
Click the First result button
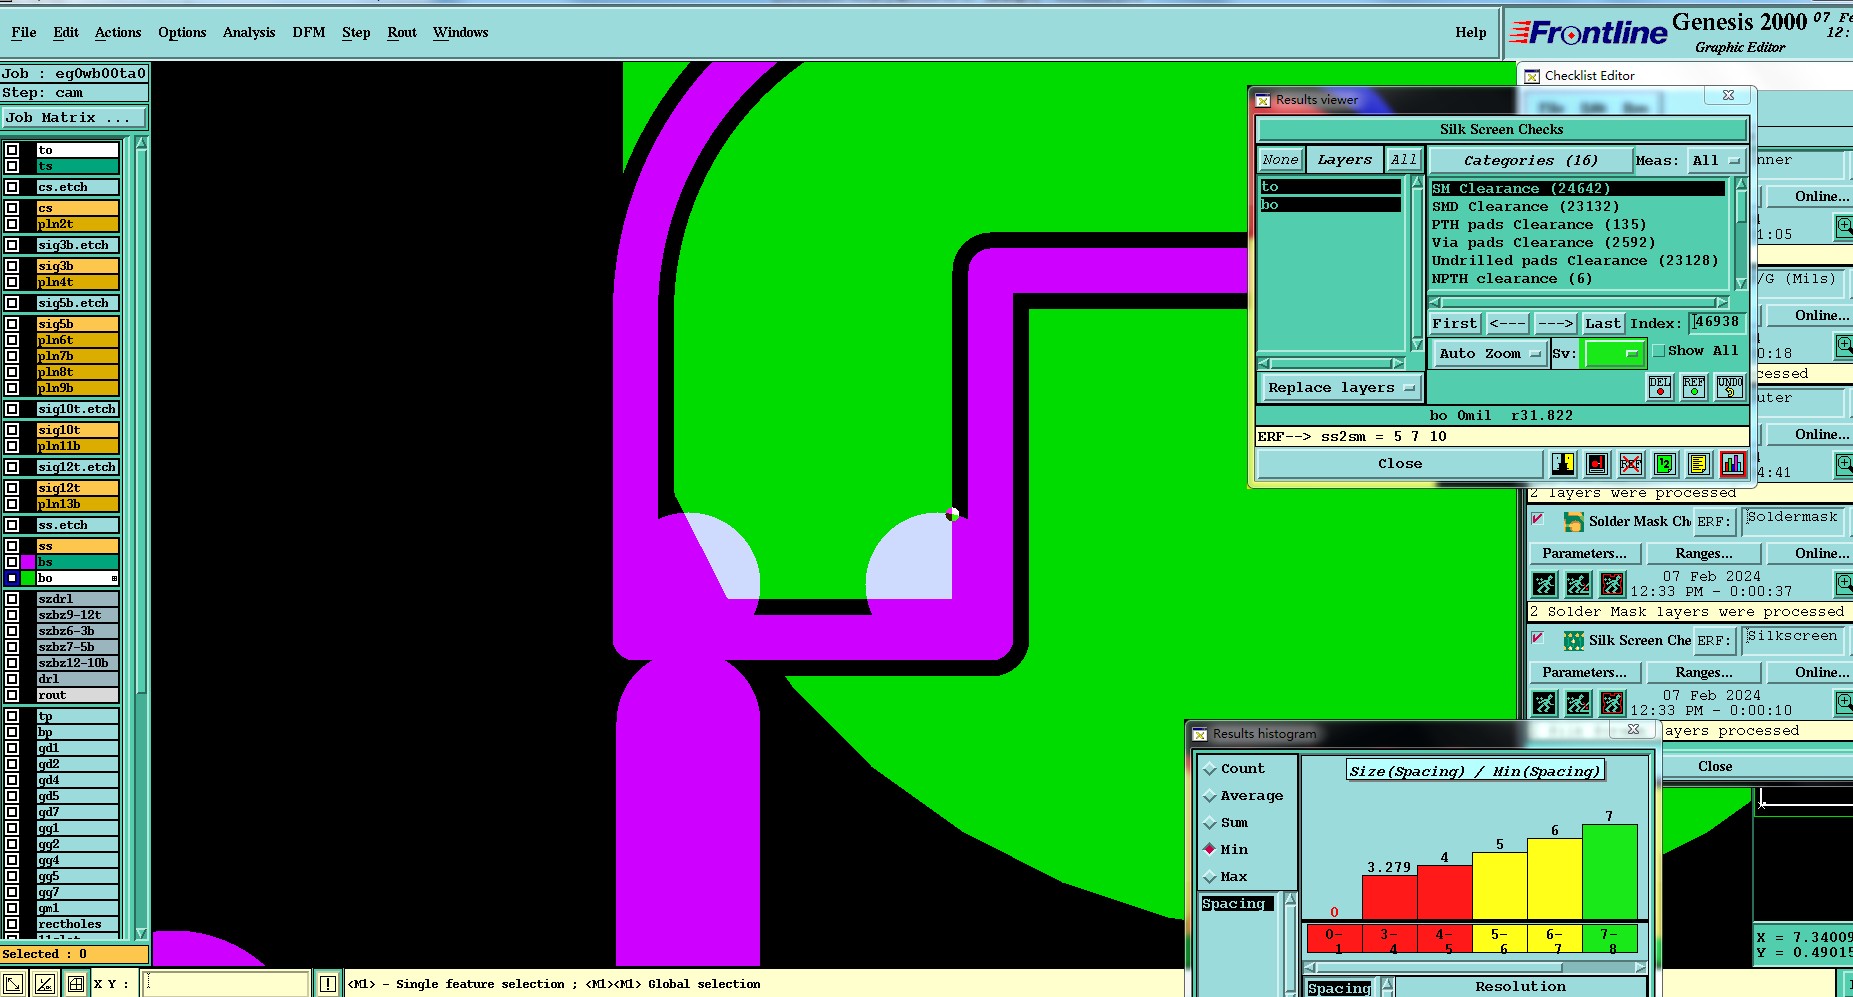point(1454,323)
